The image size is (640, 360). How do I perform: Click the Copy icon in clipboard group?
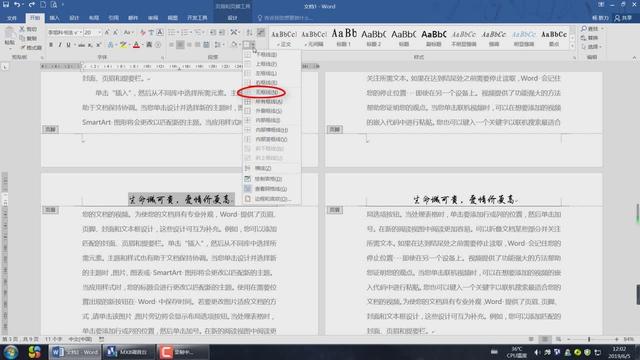[x=22, y=38]
